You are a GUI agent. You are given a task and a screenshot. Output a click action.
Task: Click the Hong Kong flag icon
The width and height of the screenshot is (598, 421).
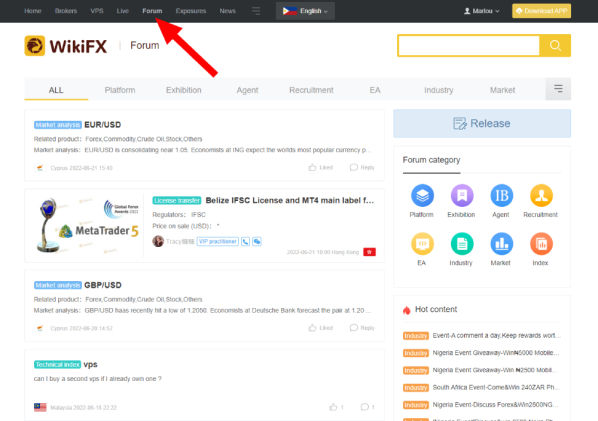click(x=369, y=252)
